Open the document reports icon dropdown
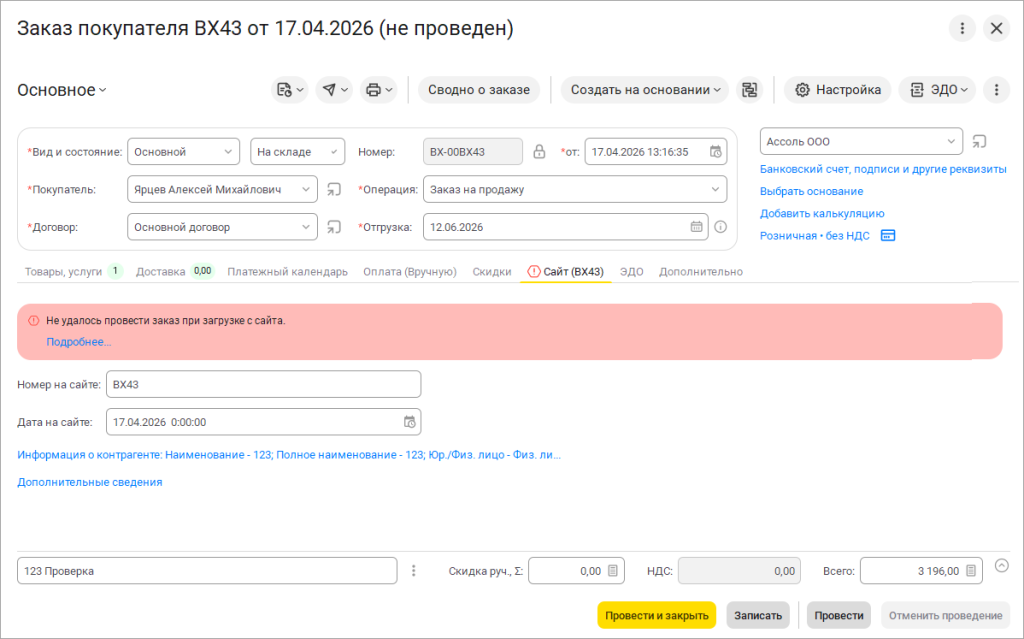 (x=289, y=90)
